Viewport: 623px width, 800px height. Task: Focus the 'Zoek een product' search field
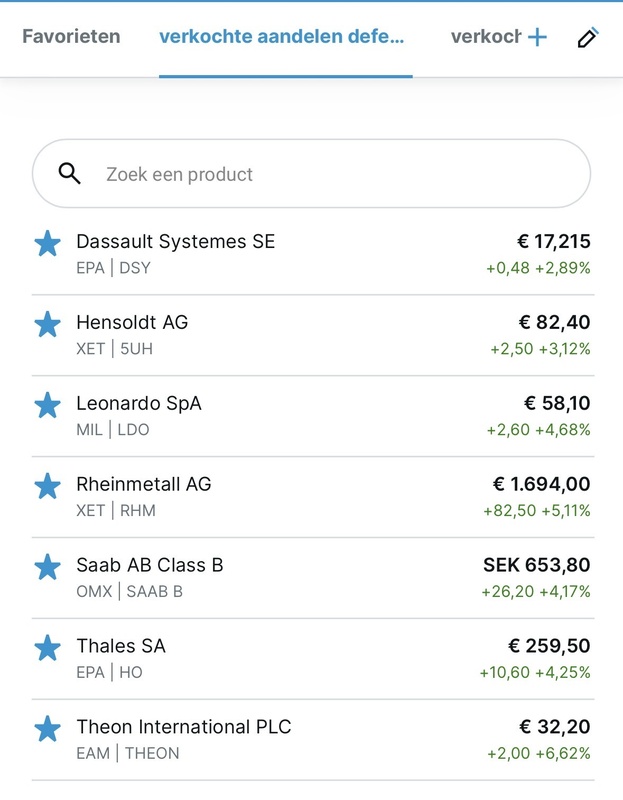click(330, 174)
